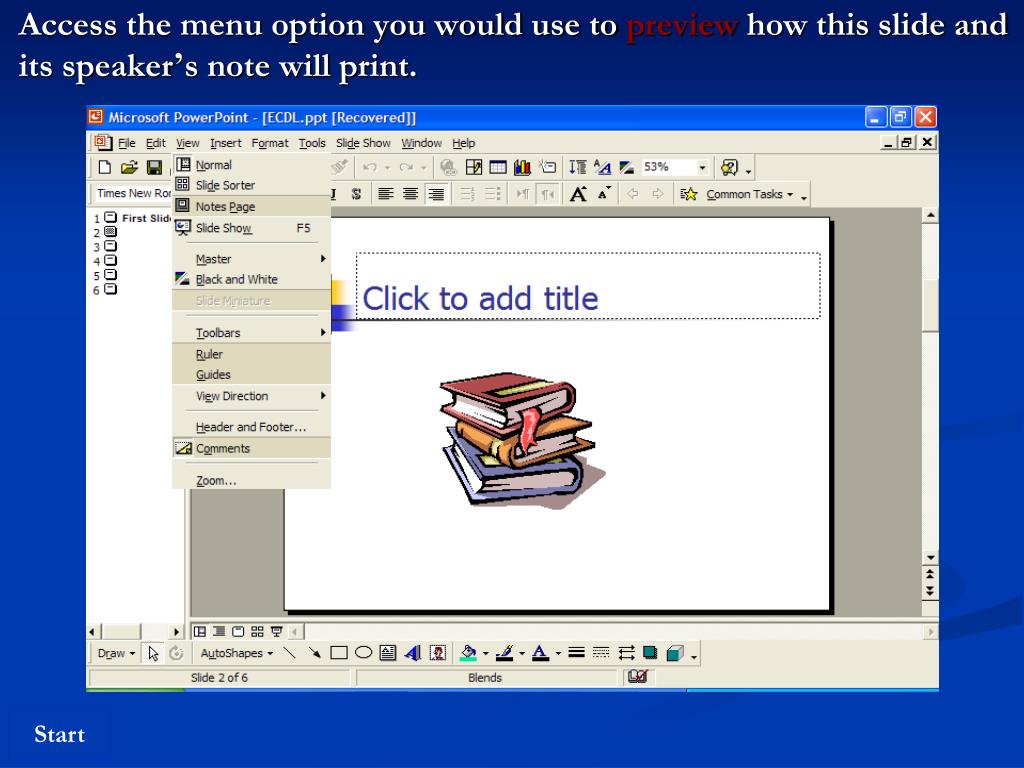
Task: Click the Redo arrow icon
Action: point(406,167)
